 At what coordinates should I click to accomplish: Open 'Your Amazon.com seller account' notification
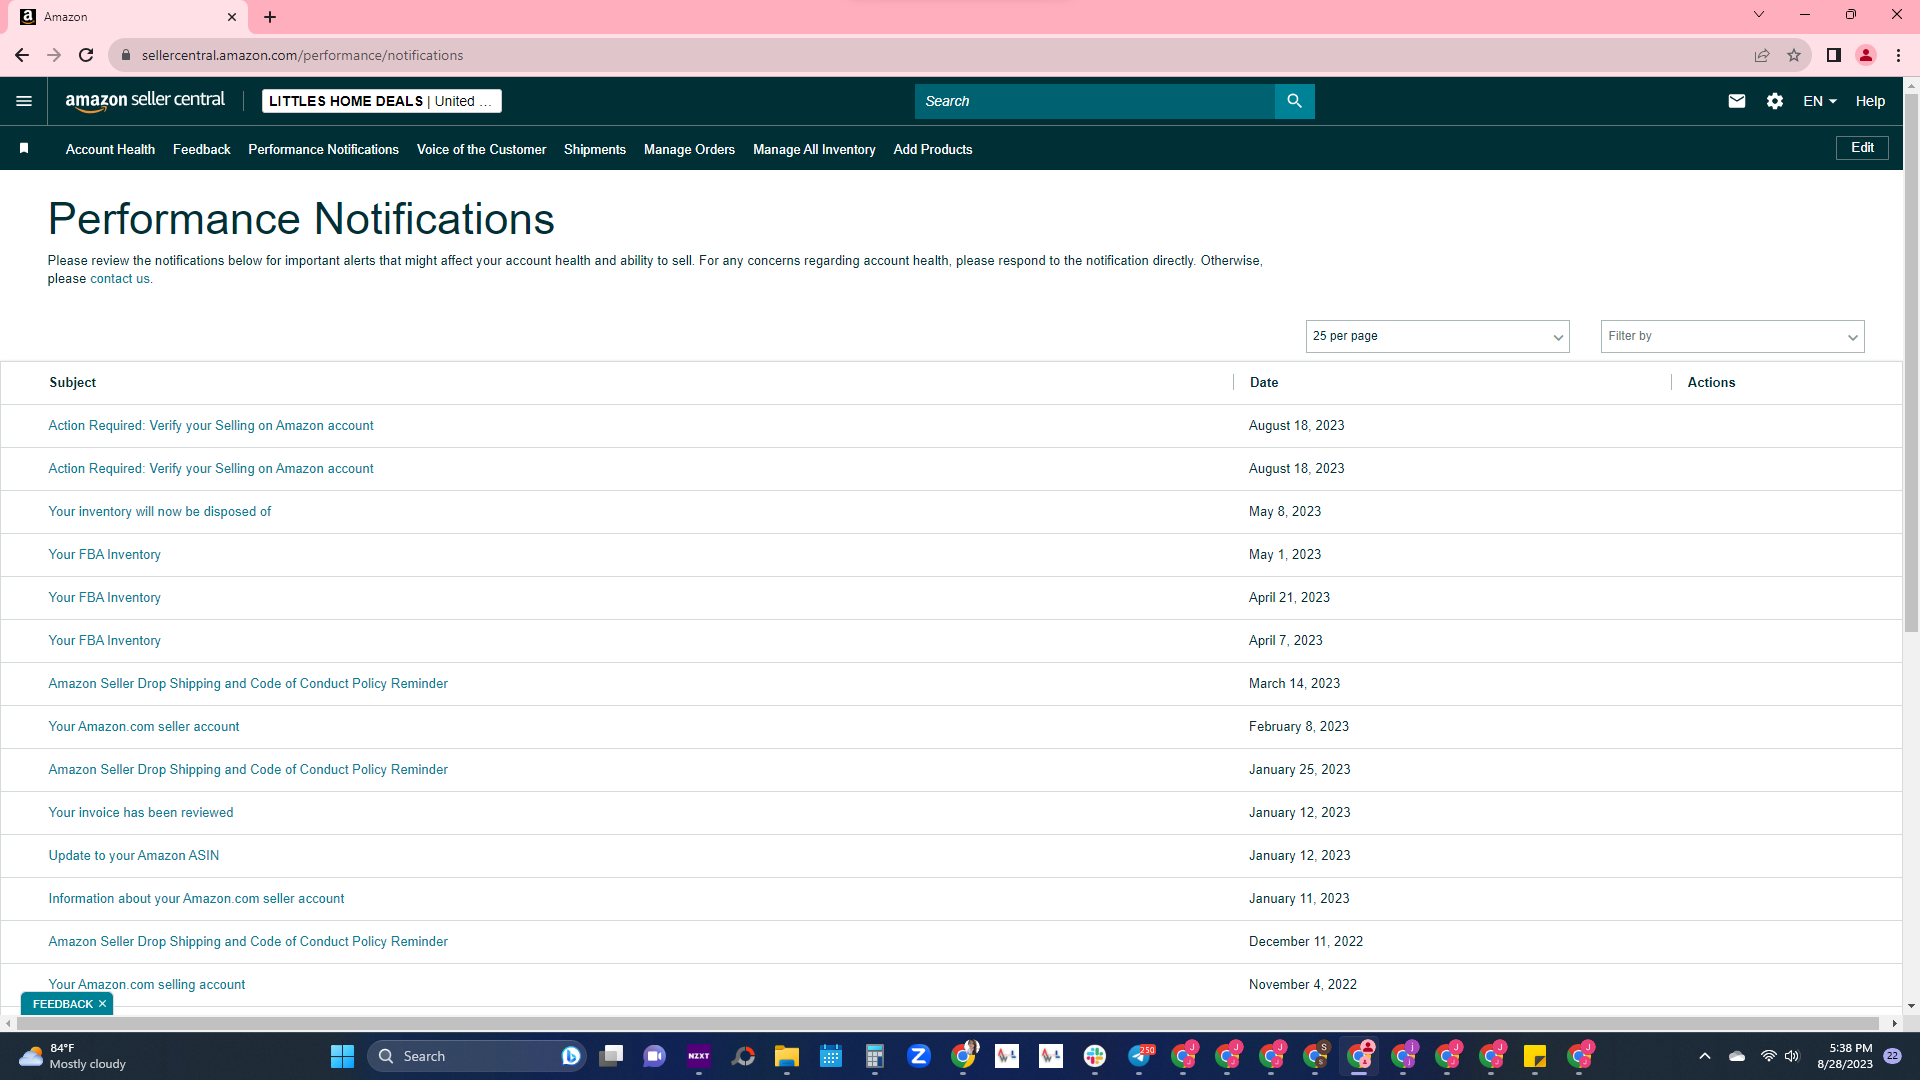pos(144,726)
